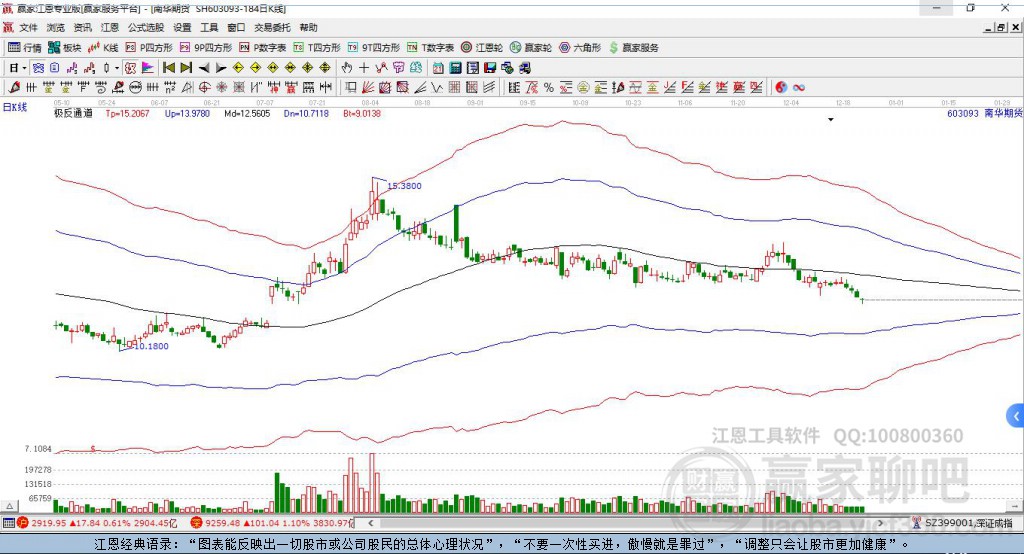This screenshot has width=1024, height=554.
Task: Click the red-blue yin-yang icon
Action: click(x=781, y=87)
